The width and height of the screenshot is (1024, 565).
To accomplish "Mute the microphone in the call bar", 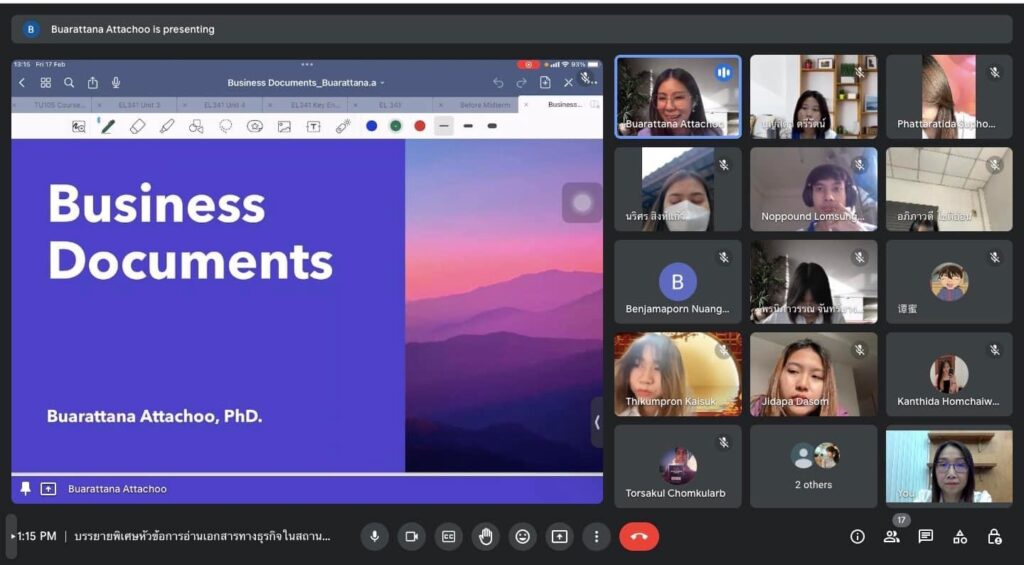I will pyautogui.click(x=375, y=537).
